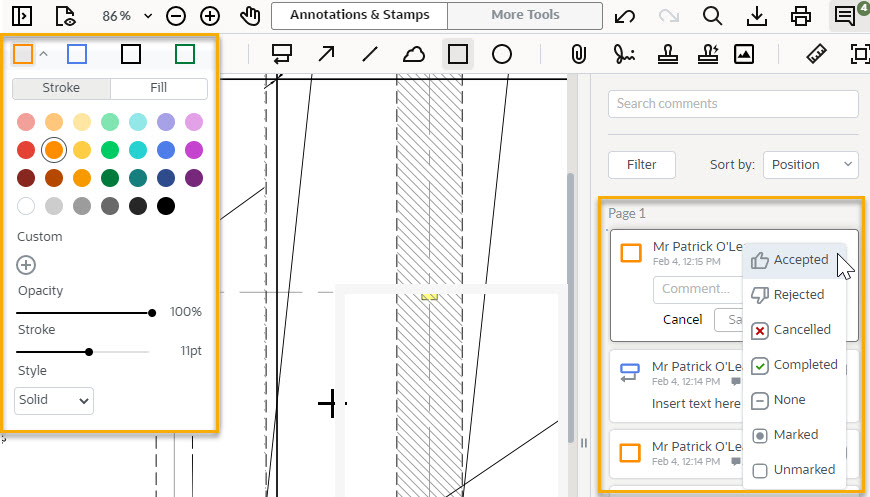Redo the last action

tap(669, 16)
